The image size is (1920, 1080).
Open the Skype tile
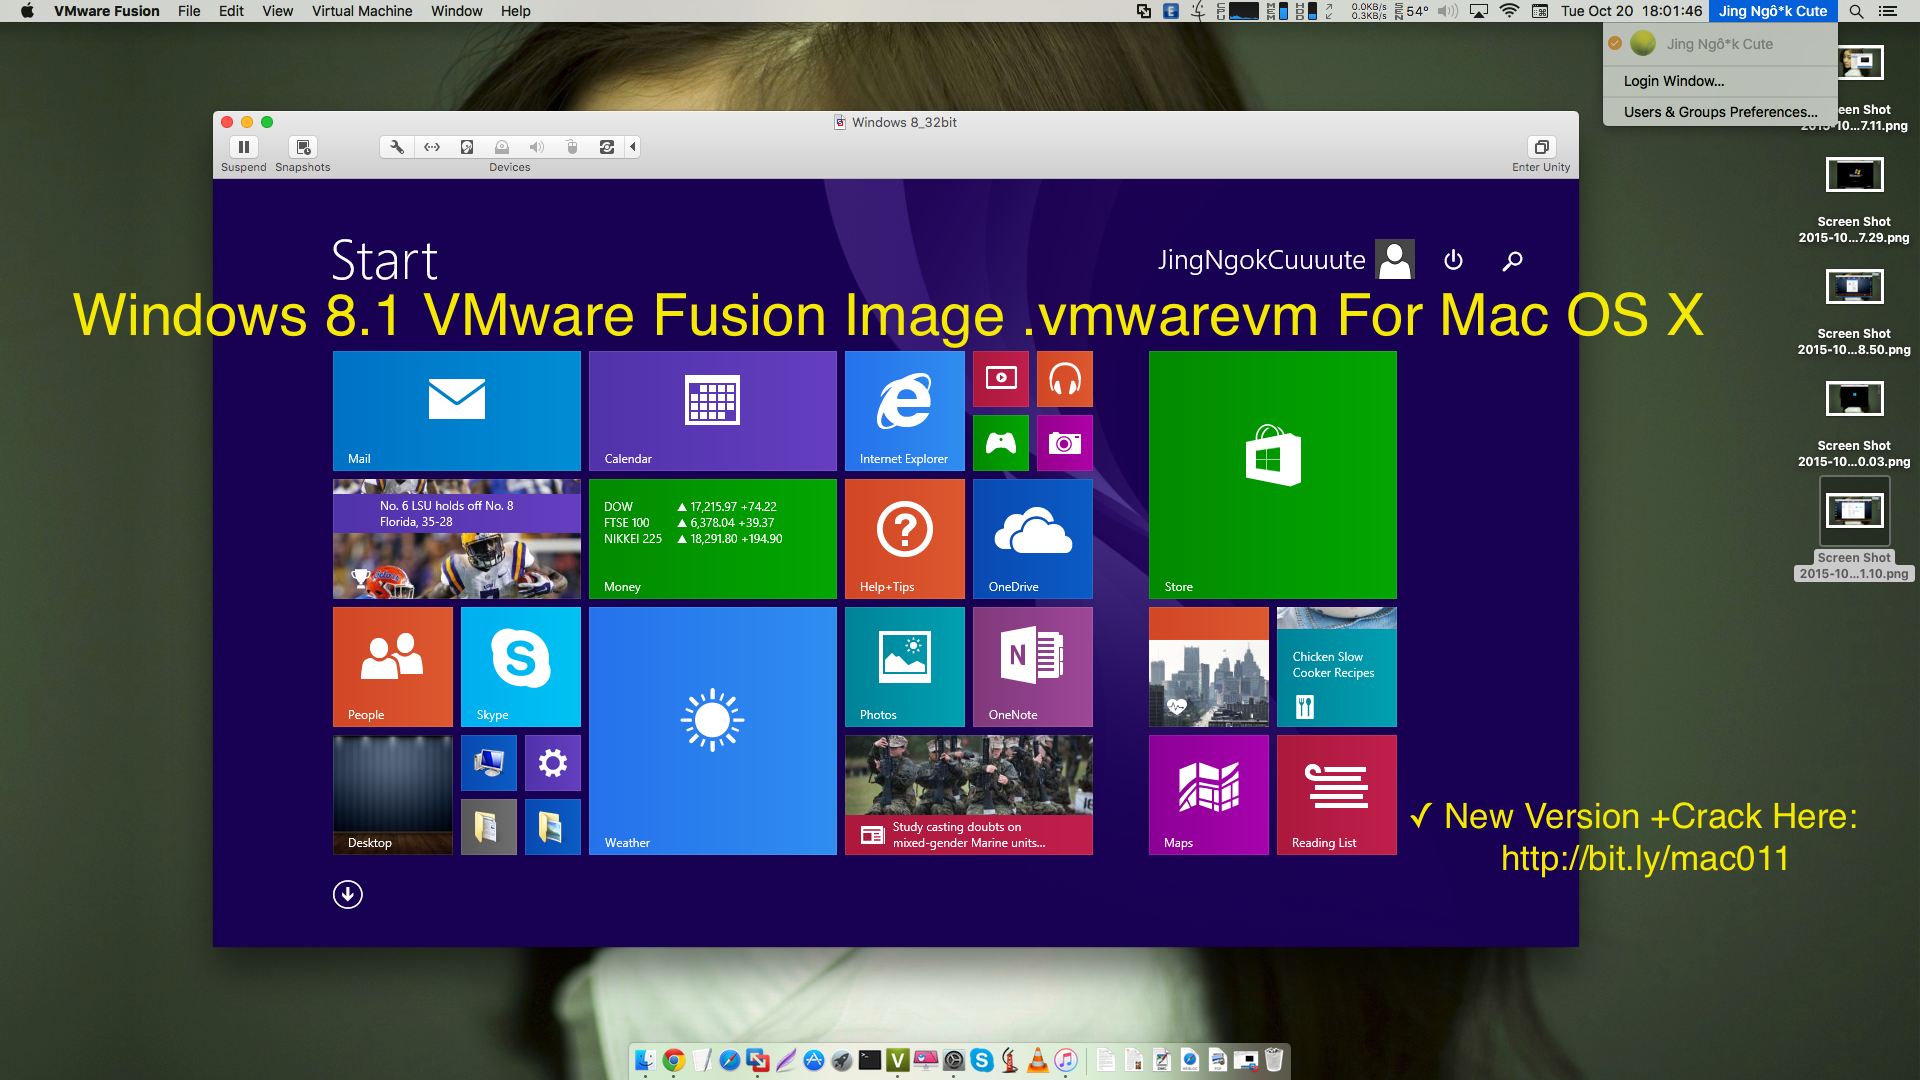[x=520, y=666]
